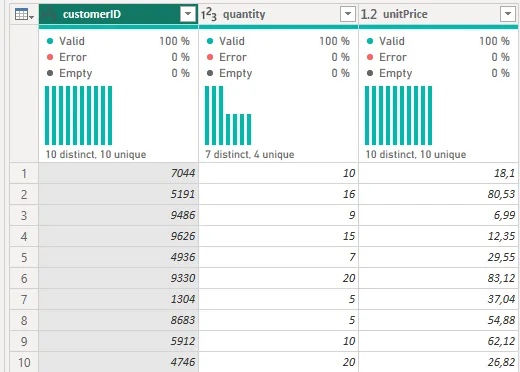Select row number 3

tap(24, 215)
